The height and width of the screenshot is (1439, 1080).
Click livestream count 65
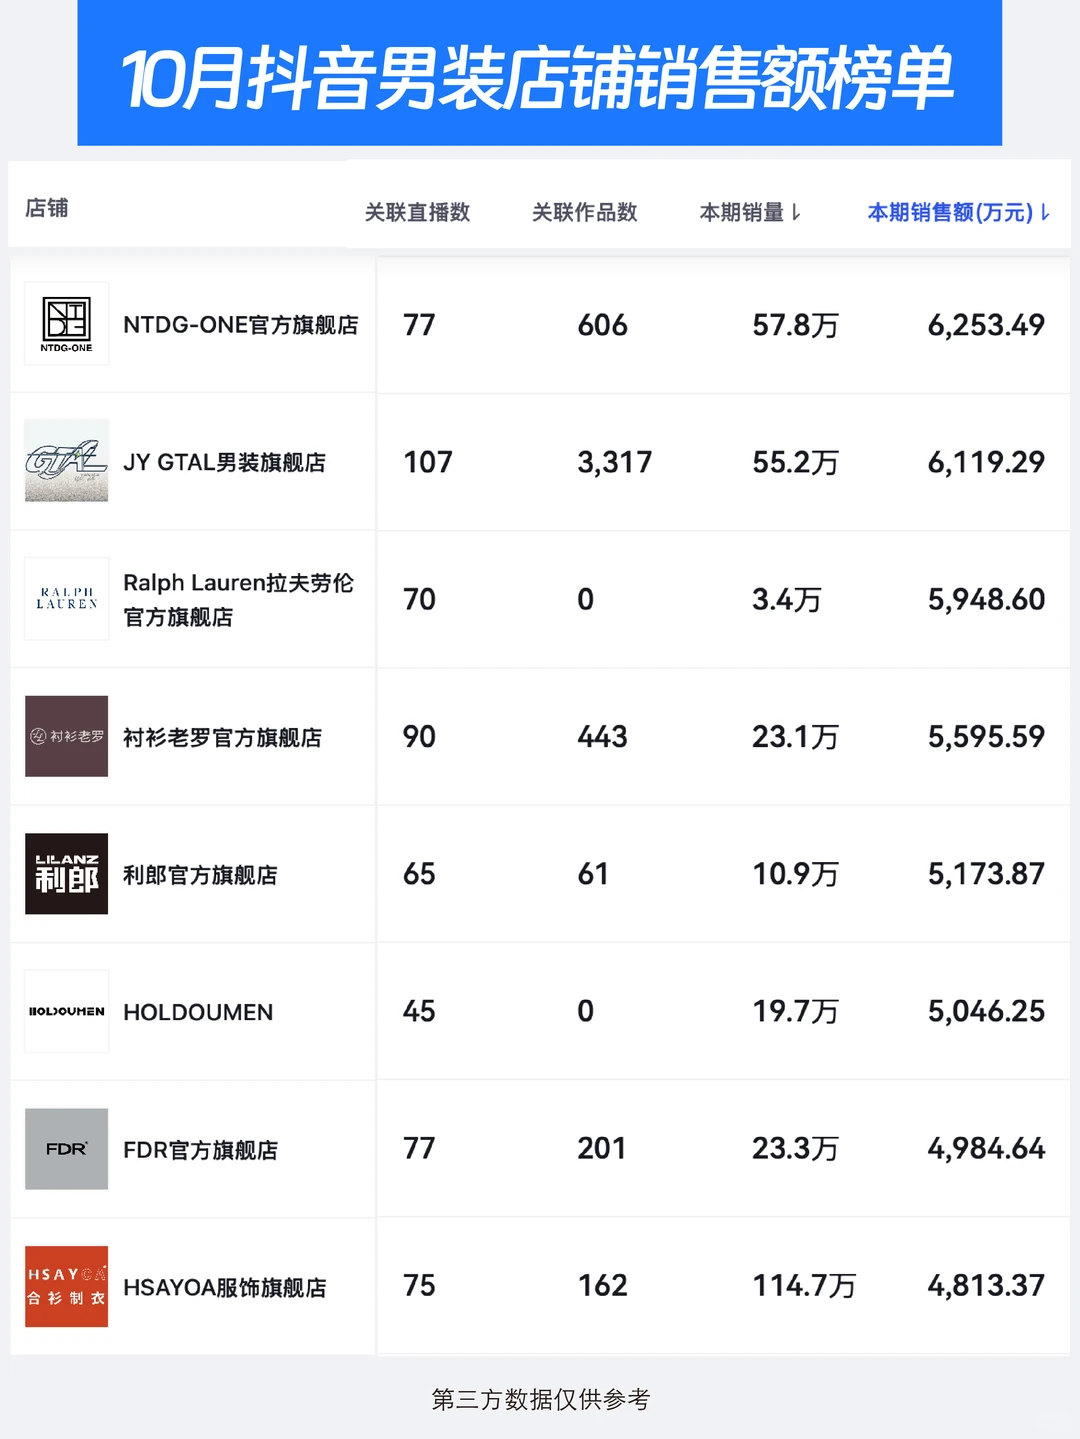point(419,874)
